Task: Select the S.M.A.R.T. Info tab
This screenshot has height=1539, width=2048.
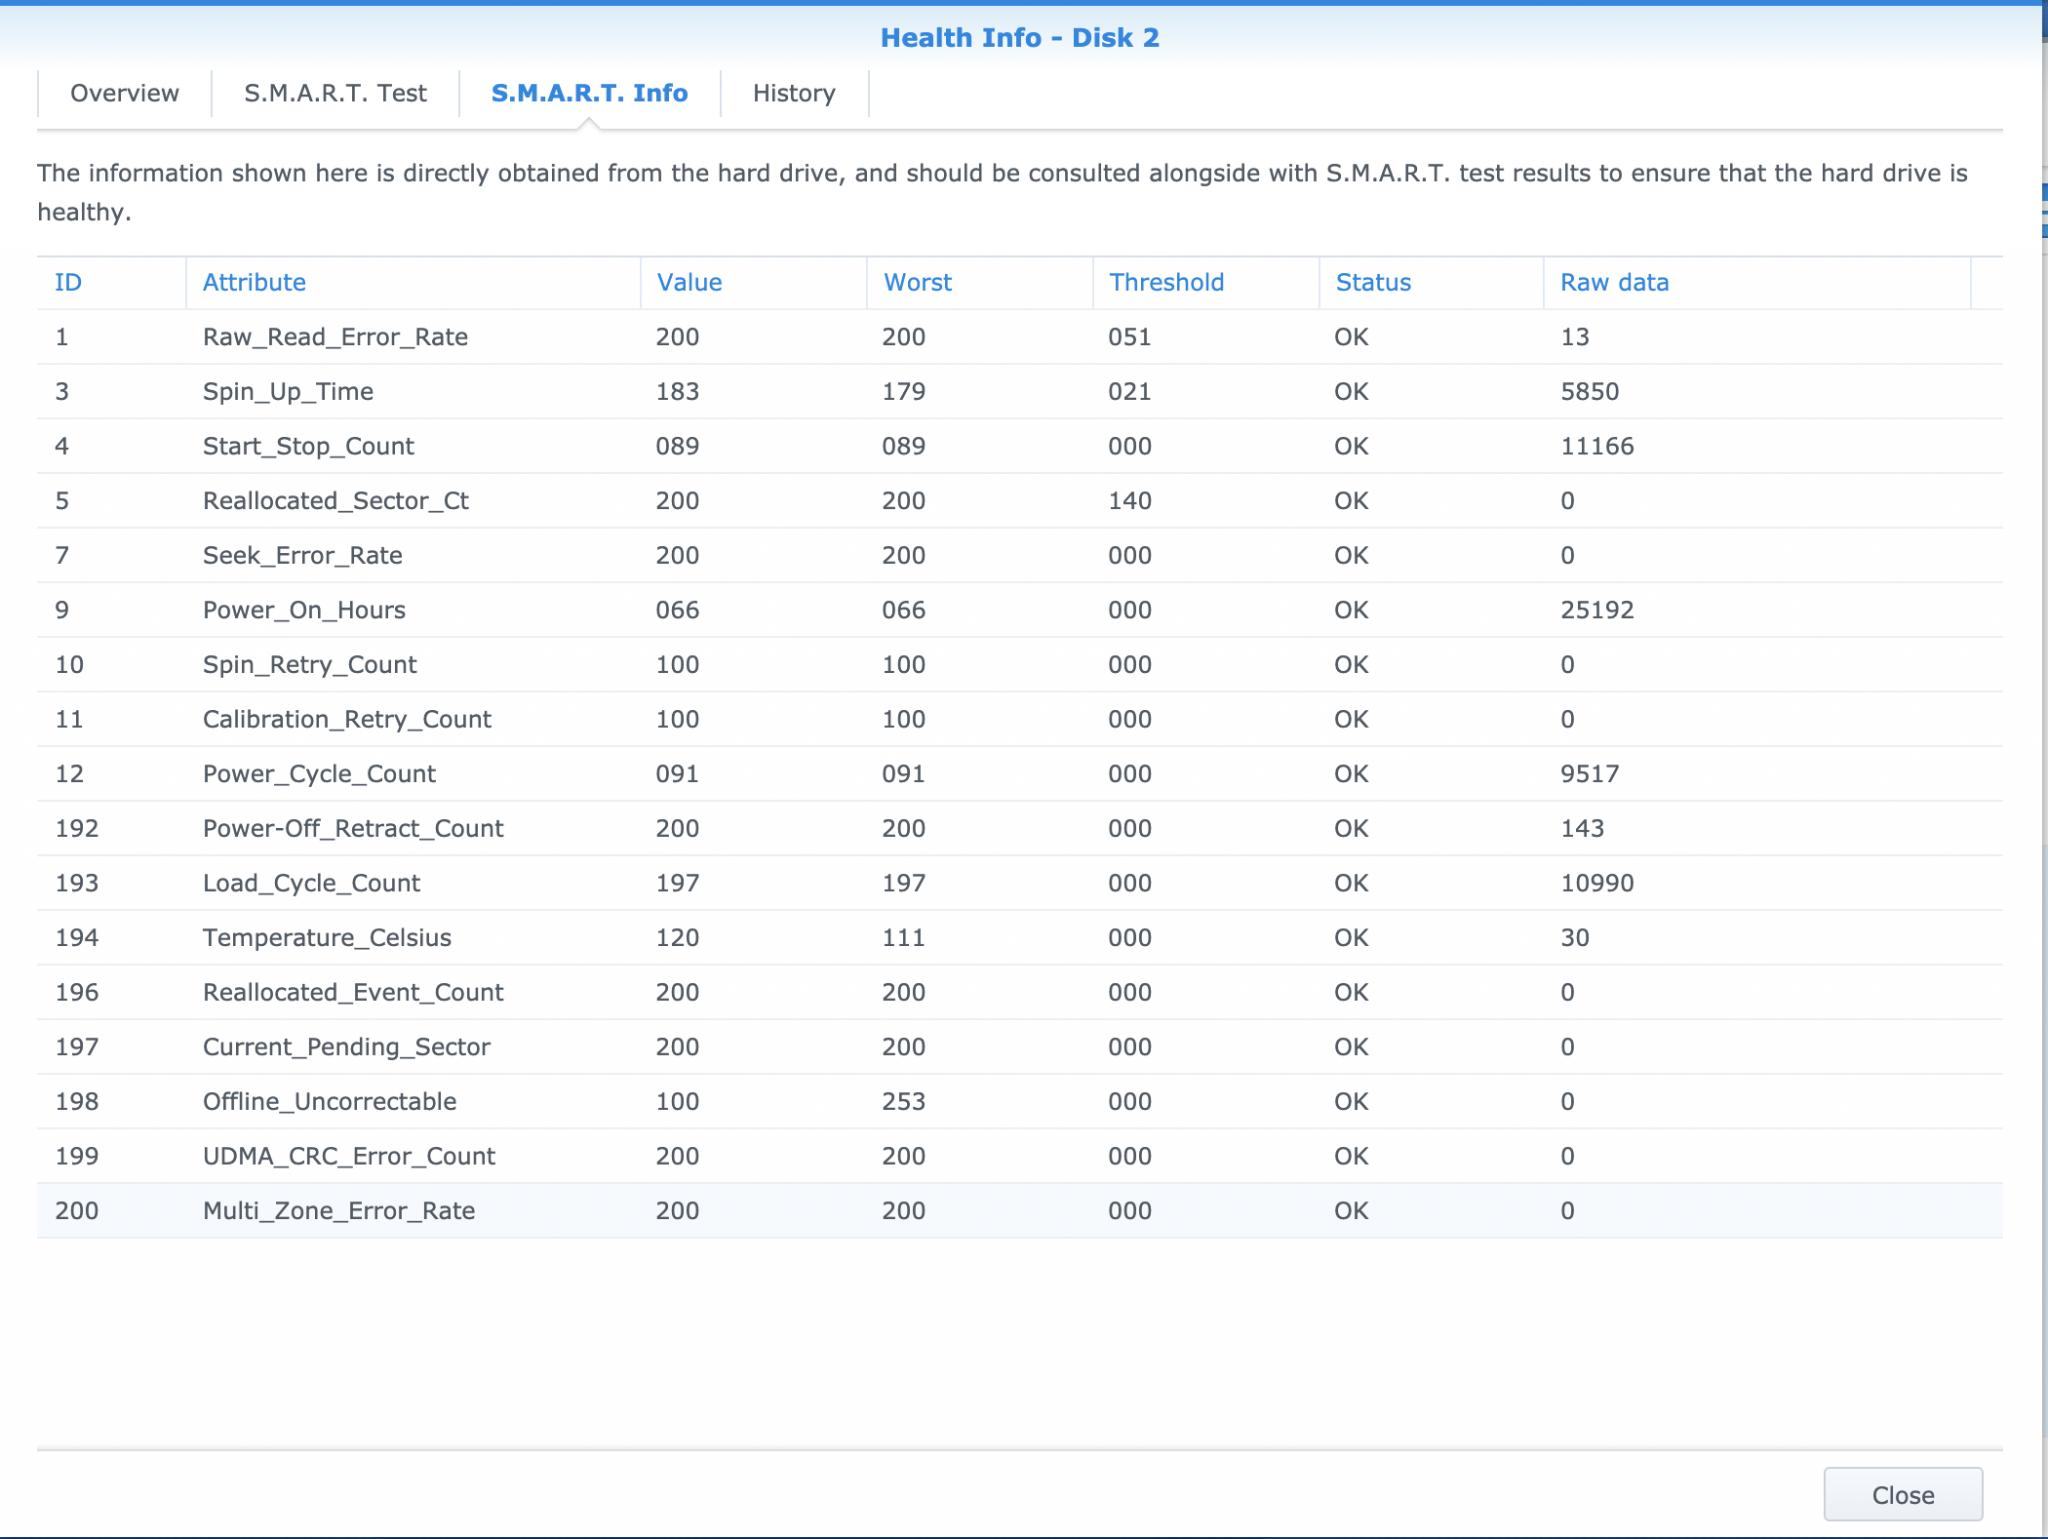Action: click(589, 93)
